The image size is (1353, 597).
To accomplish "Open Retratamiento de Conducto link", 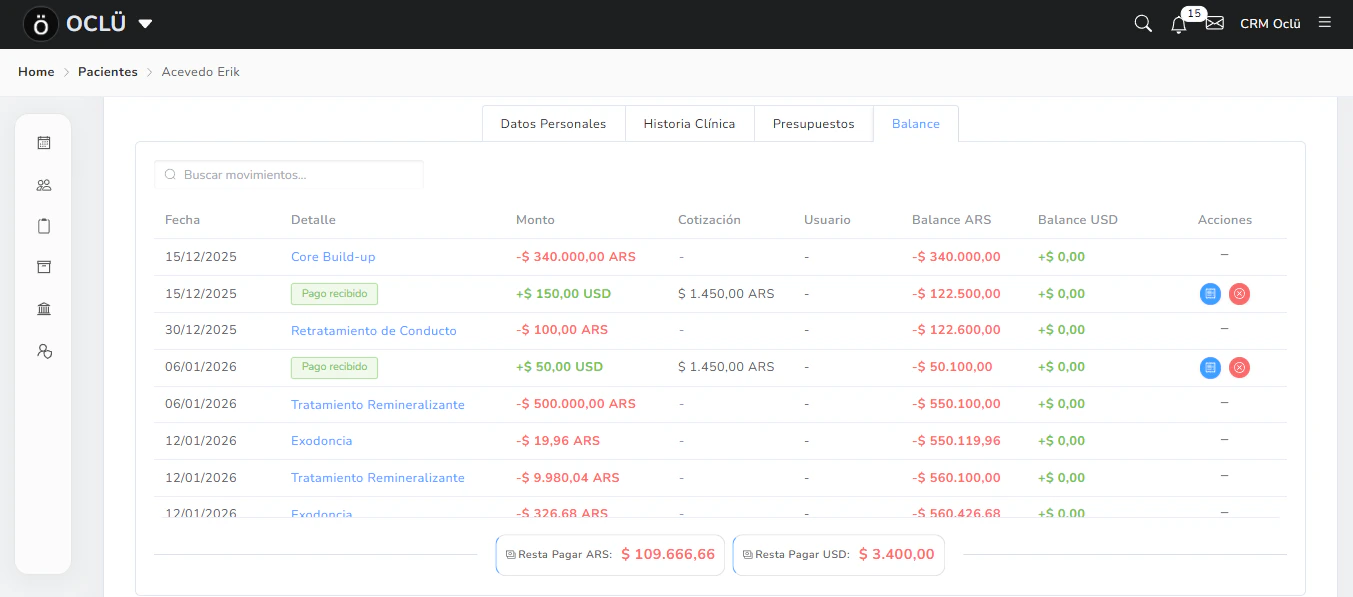I will click(x=374, y=331).
